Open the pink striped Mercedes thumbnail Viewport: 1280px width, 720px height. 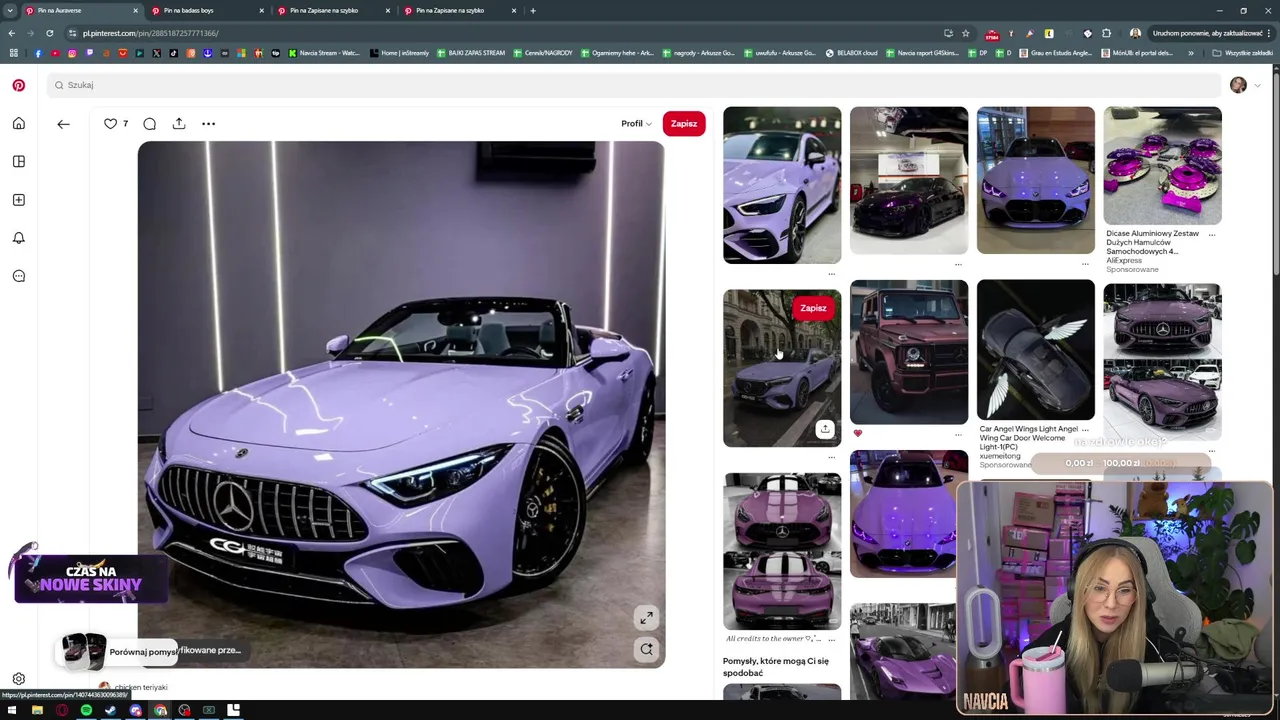click(x=782, y=551)
